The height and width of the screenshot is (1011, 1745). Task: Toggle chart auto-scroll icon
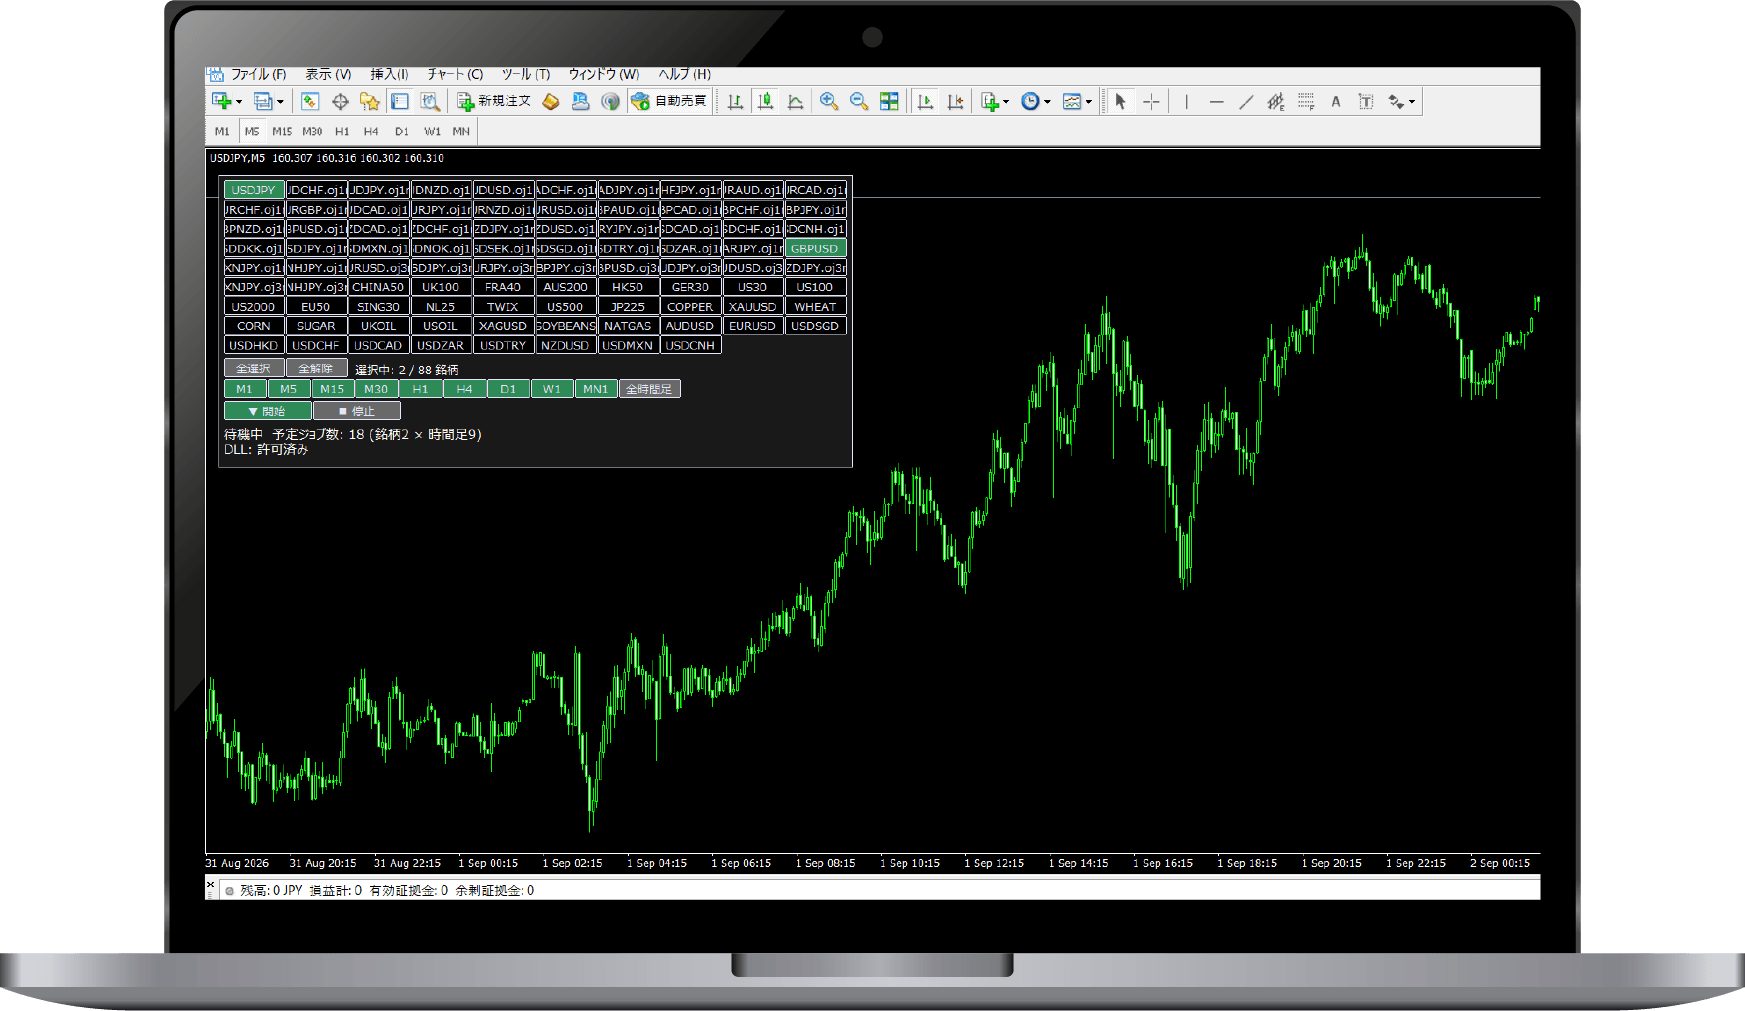pyautogui.click(x=925, y=101)
